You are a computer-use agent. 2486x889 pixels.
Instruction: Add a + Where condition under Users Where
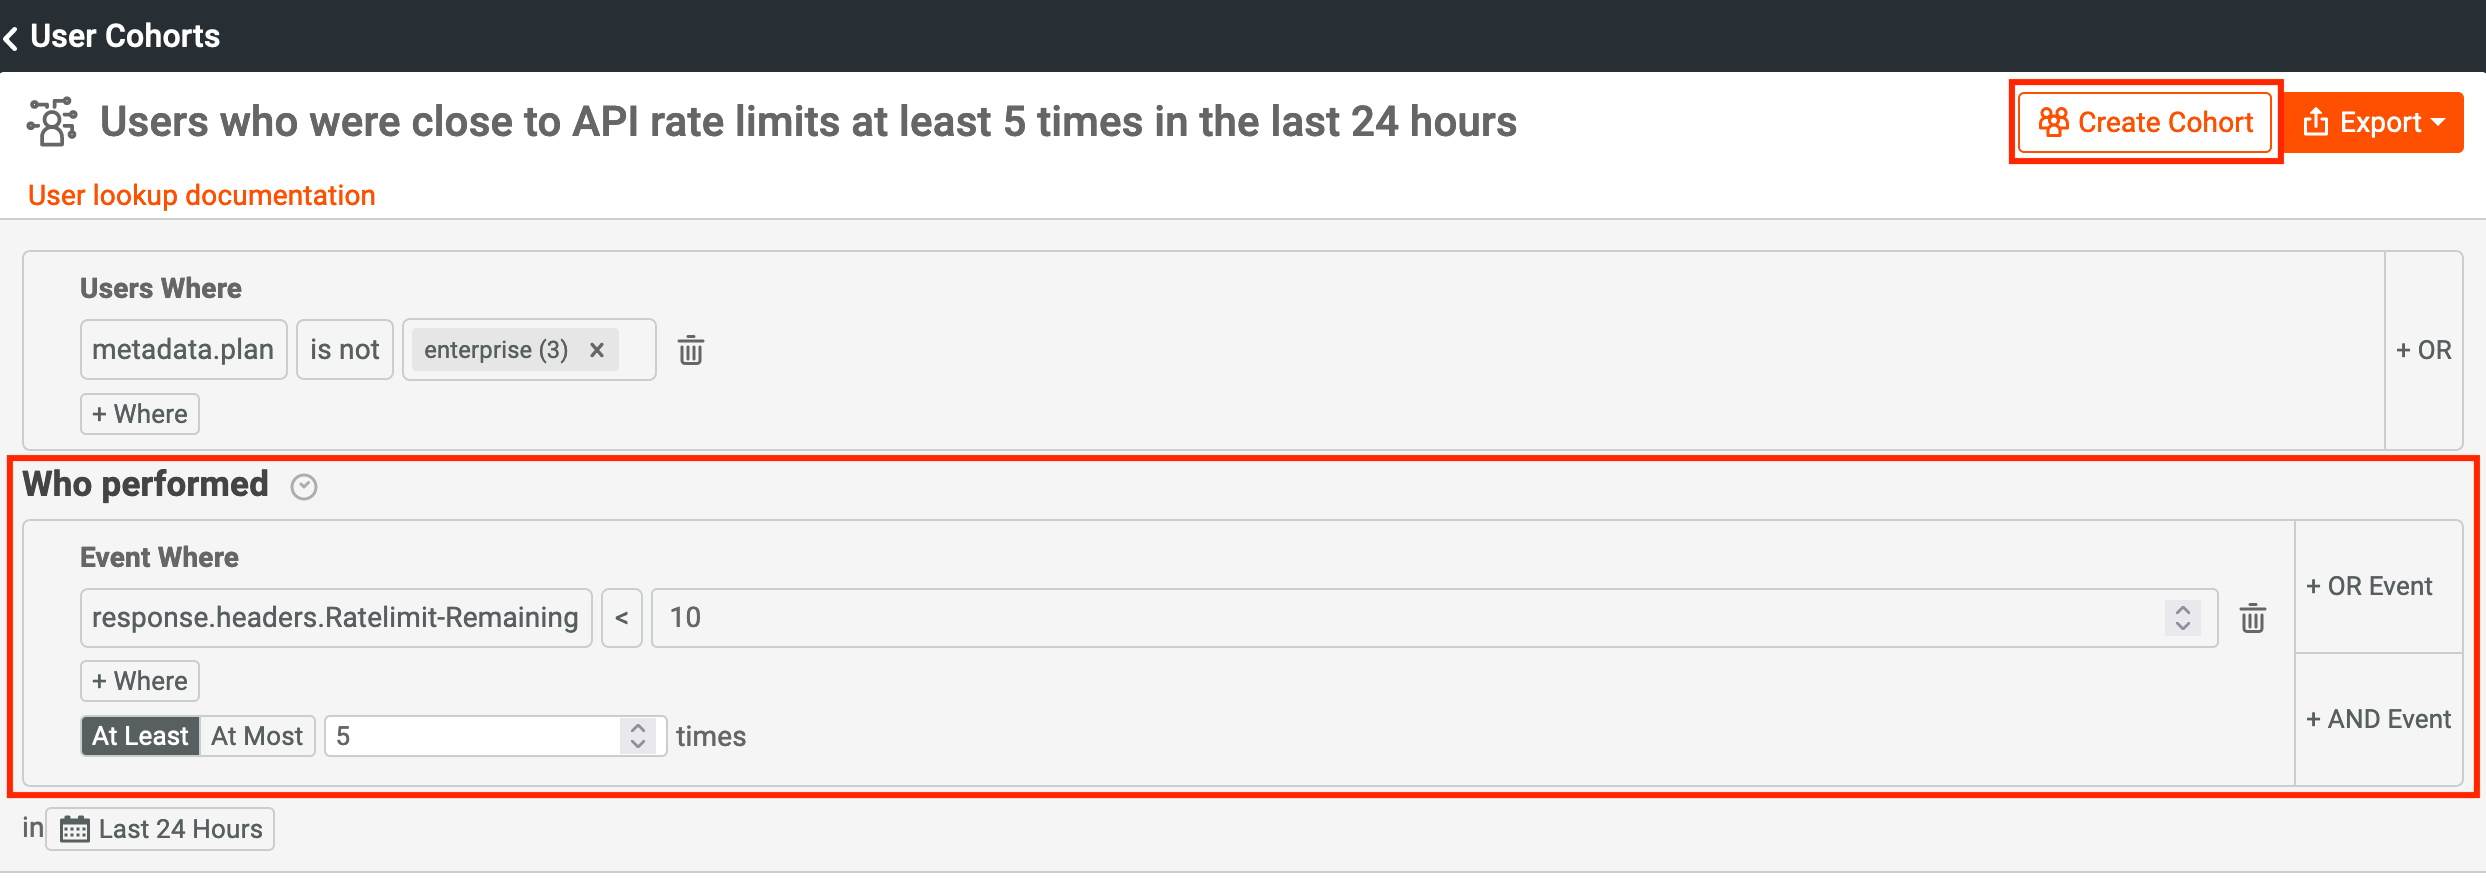(140, 414)
